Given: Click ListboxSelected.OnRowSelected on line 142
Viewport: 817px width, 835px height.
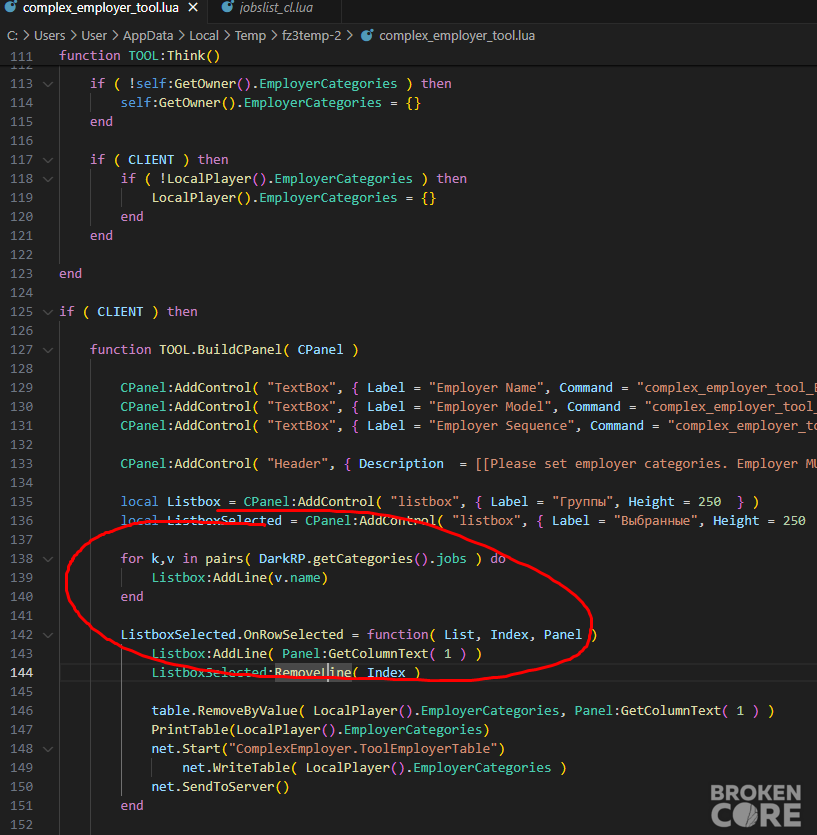Looking at the screenshot, I should tap(232, 635).
